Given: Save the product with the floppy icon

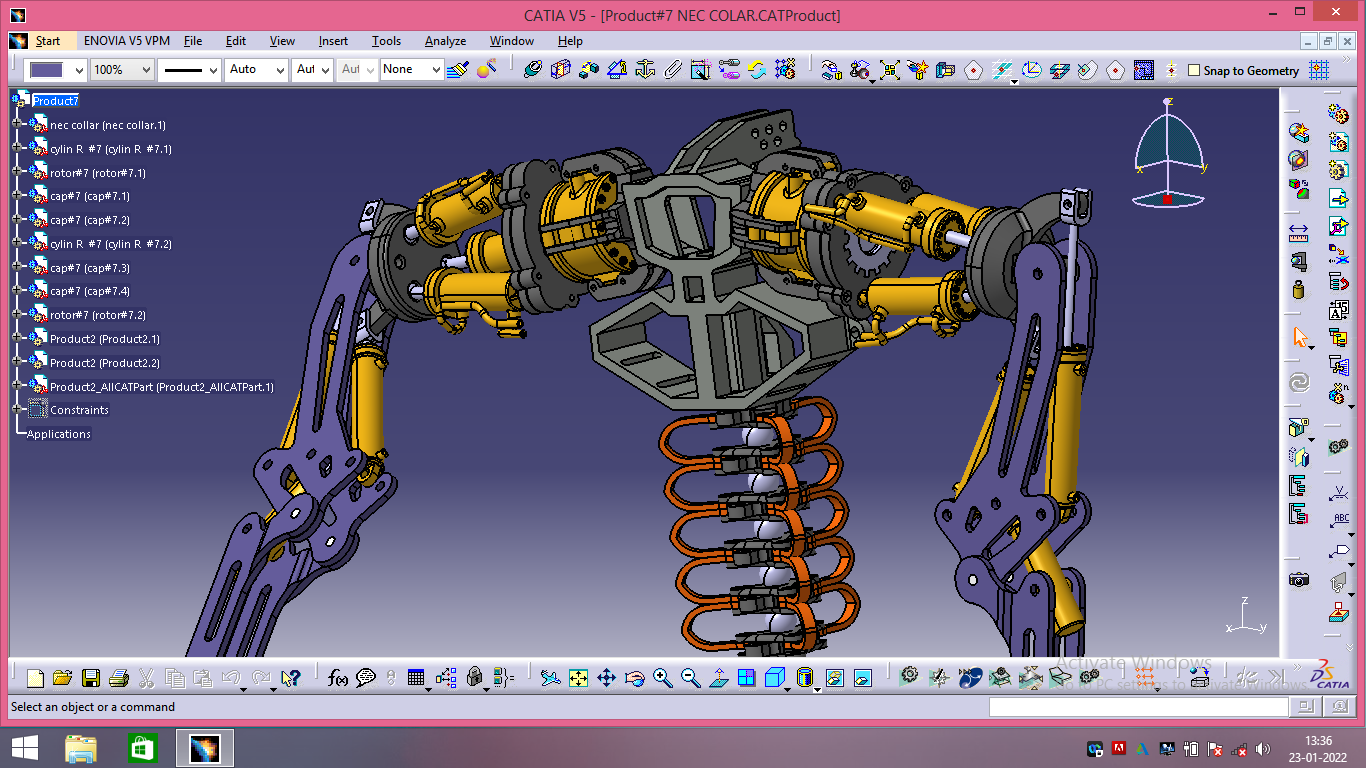Looking at the screenshot, I should (90, 678).
